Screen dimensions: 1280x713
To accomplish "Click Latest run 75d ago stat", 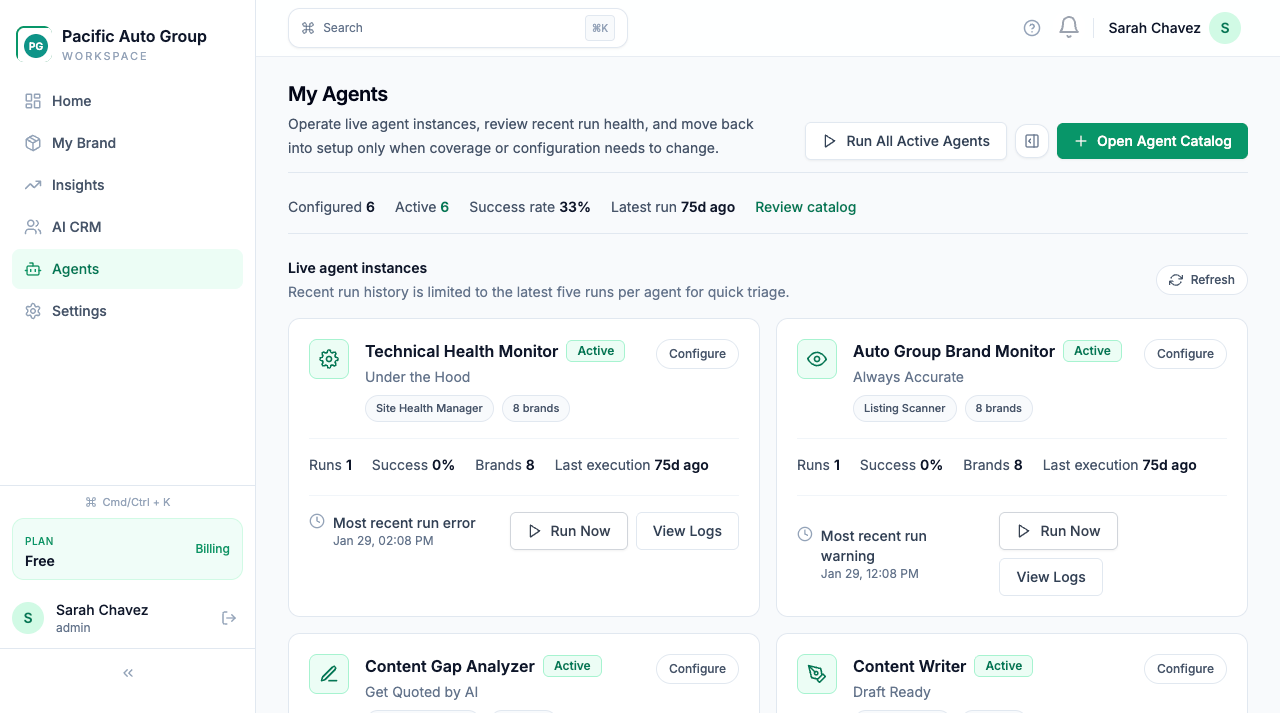I will tap(673, 207).
